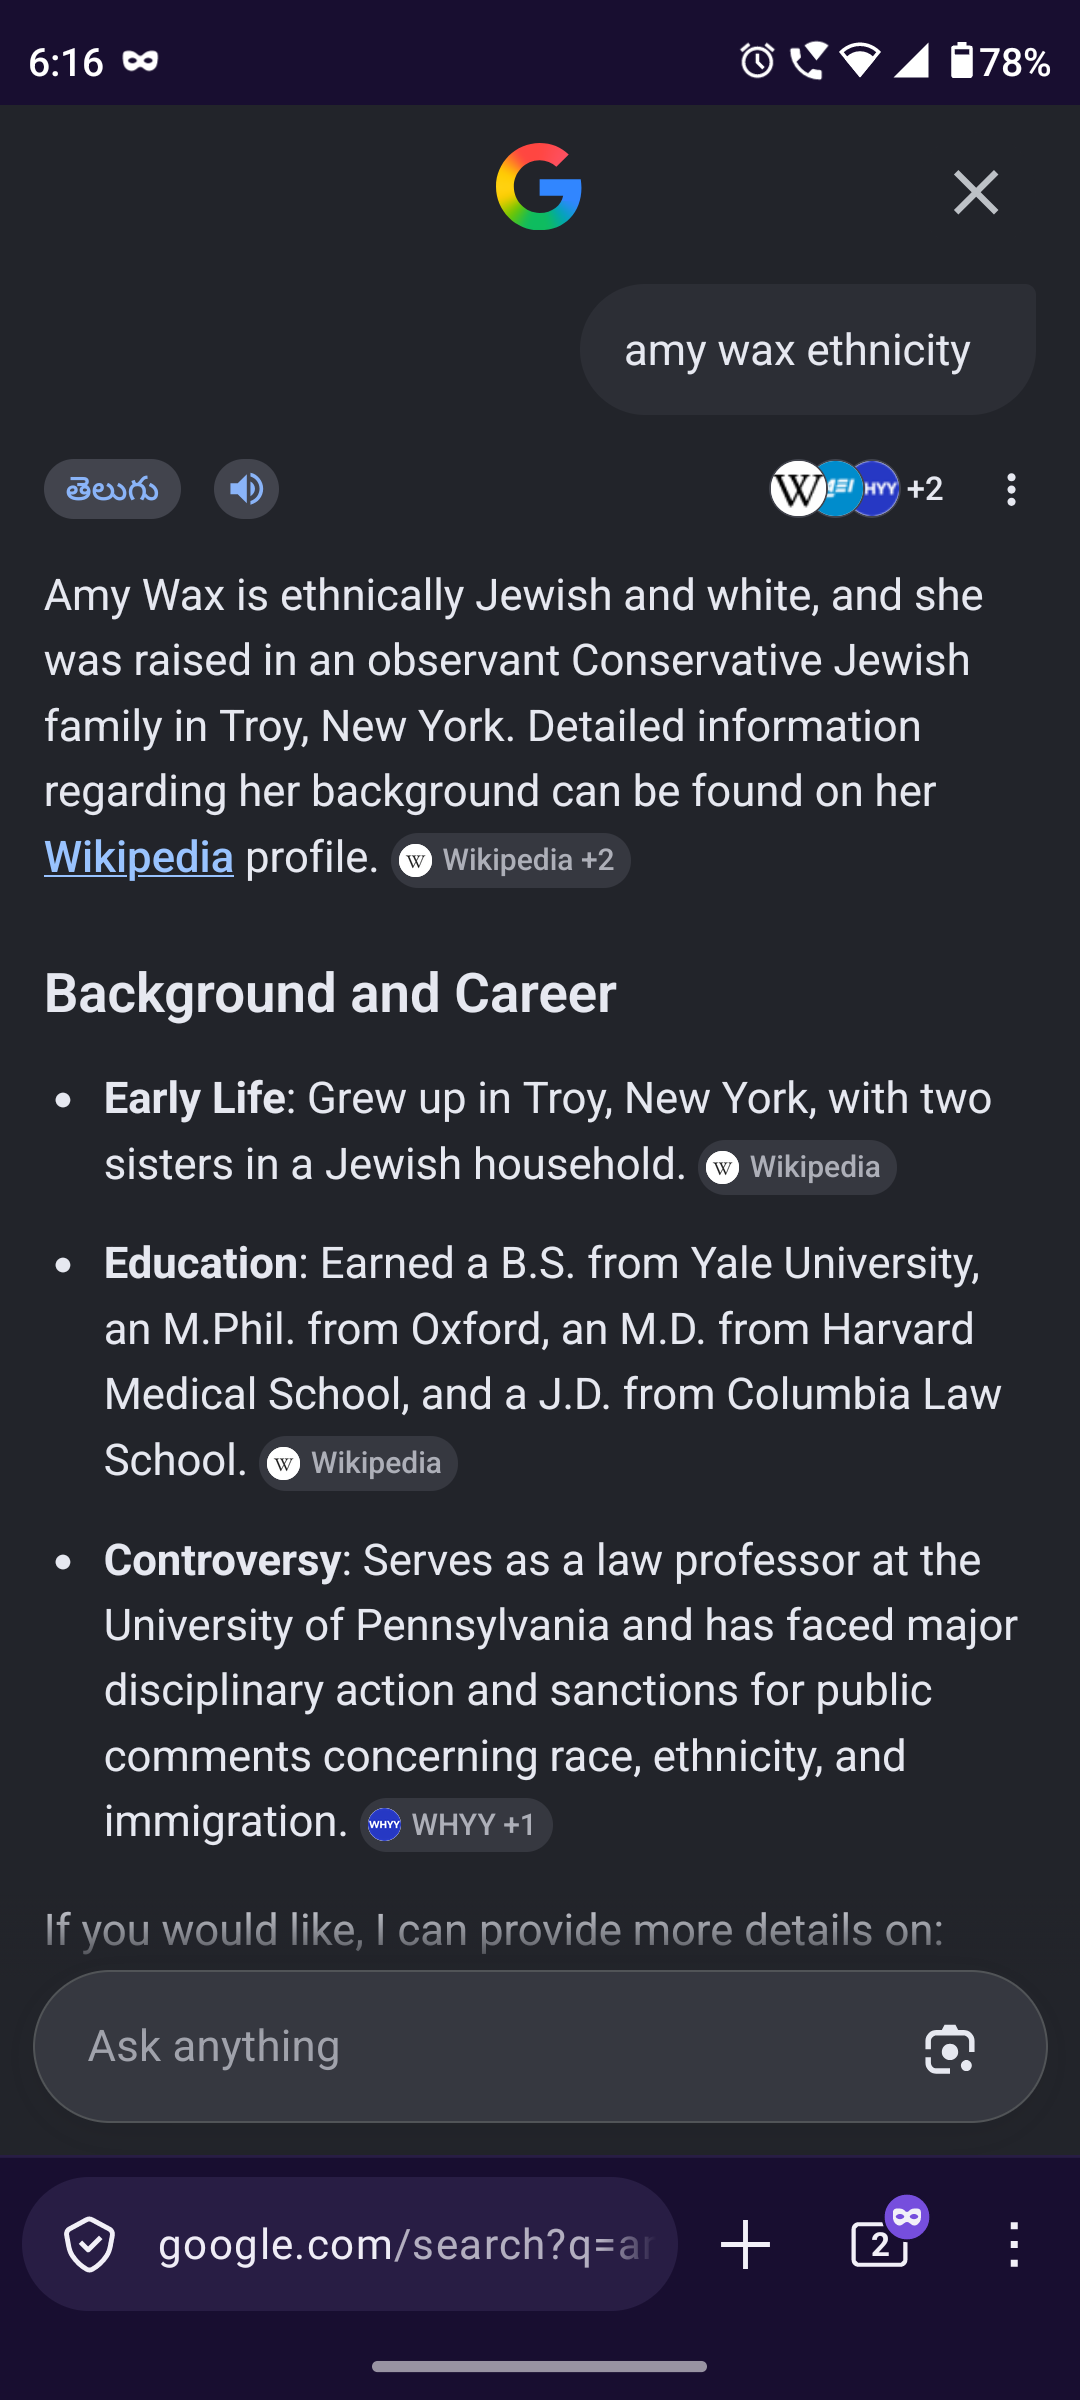Viewport: 1080px width, 2400px height.
Task: Open a new tab with plus icon
Action: [746, 2245]
